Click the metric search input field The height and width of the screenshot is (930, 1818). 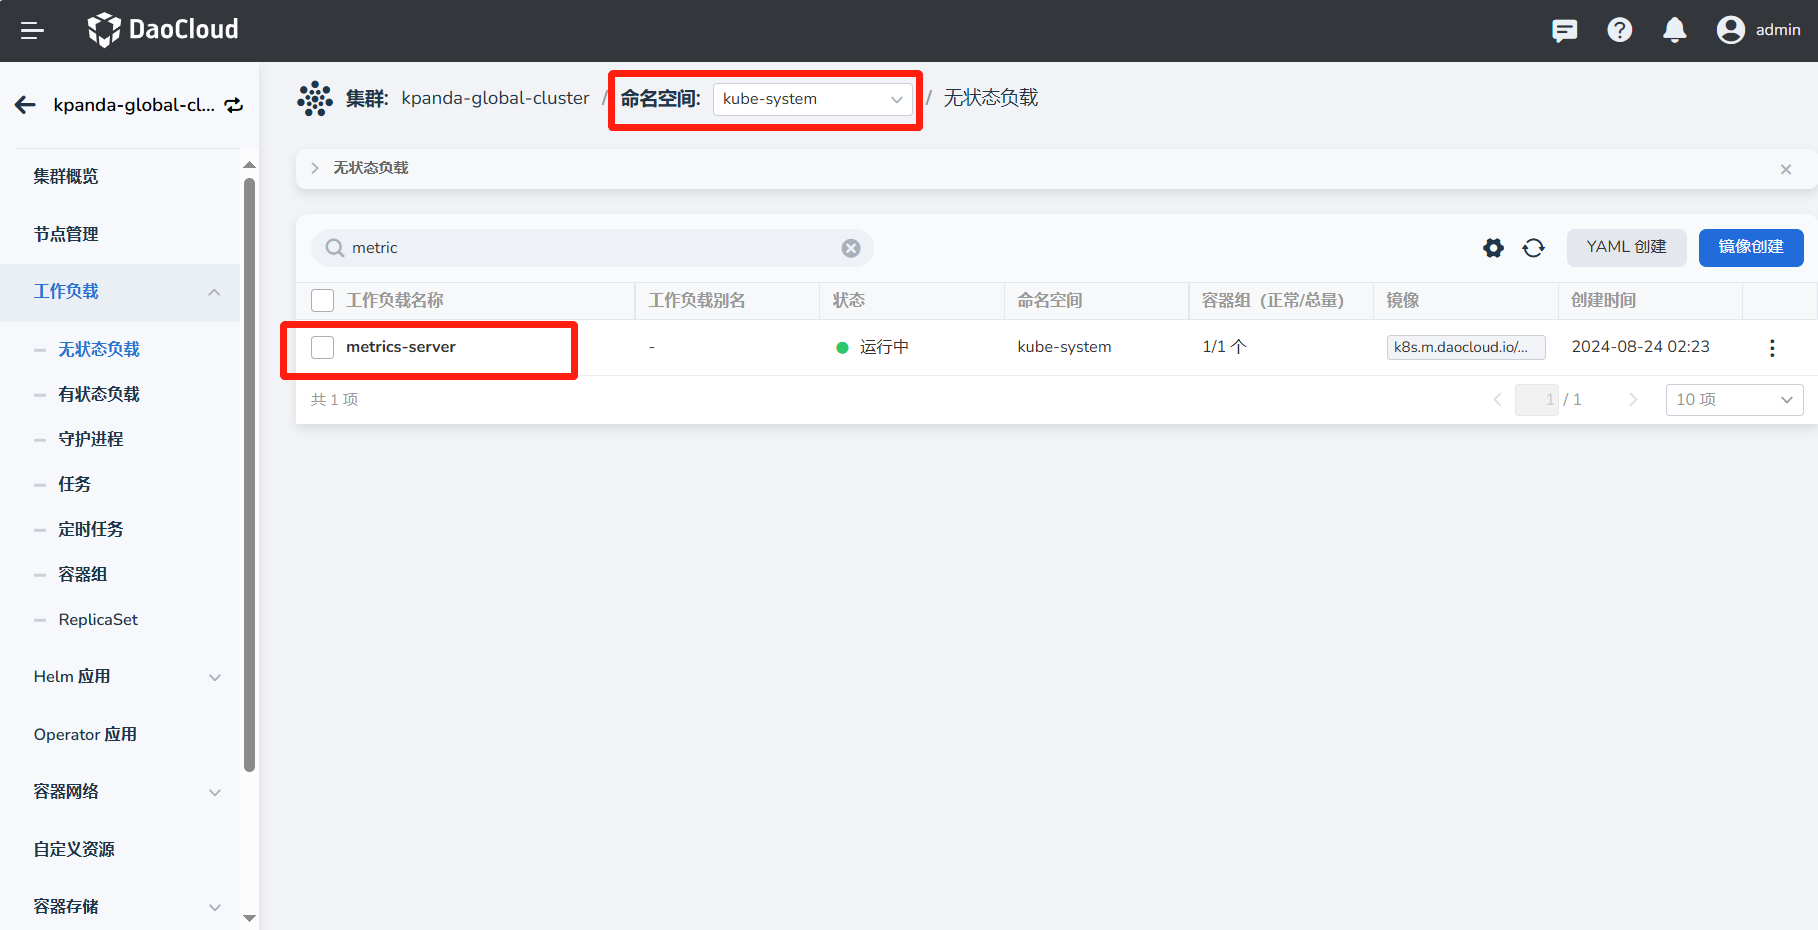click(x=590, y=248)
